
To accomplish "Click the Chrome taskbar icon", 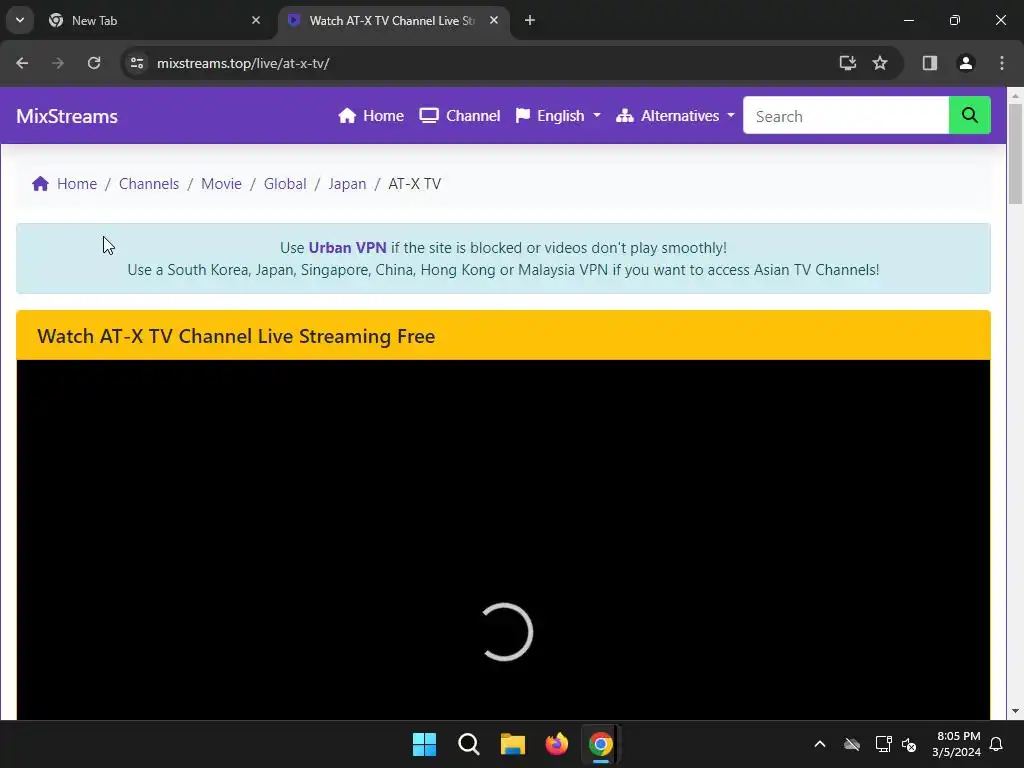I will [x=601, y=744].
